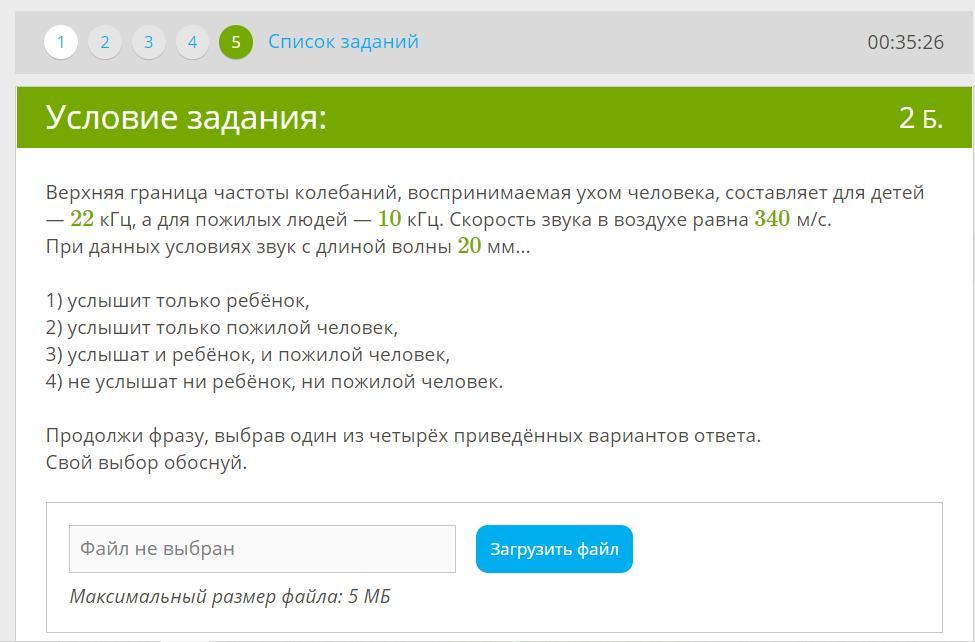Click the Файл не выбран input field
This screenshot has width=975, height=642.
[x=262, y=549]
